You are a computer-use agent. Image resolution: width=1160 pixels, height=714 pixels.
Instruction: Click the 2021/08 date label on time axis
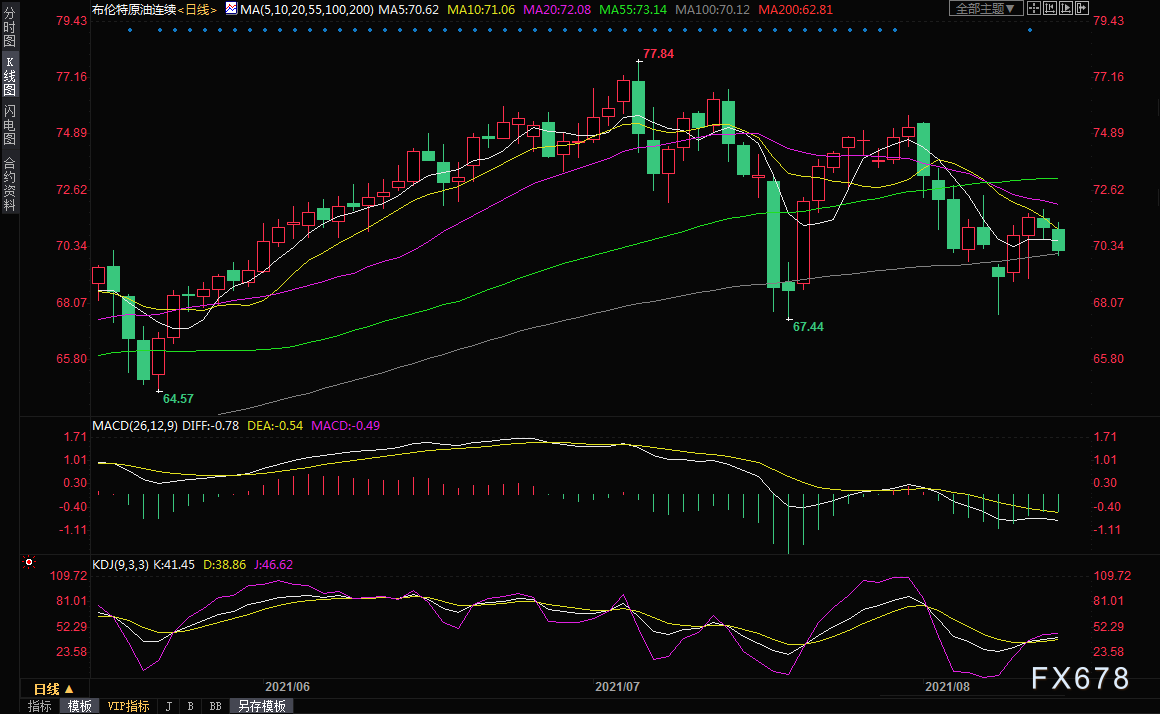(948, 687)
